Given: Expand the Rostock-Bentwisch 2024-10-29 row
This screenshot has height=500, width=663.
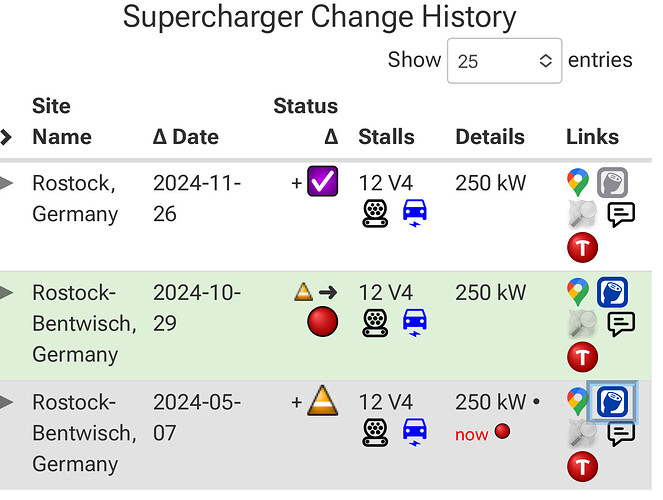Looking at the screenshot, I should coord(6,292).
